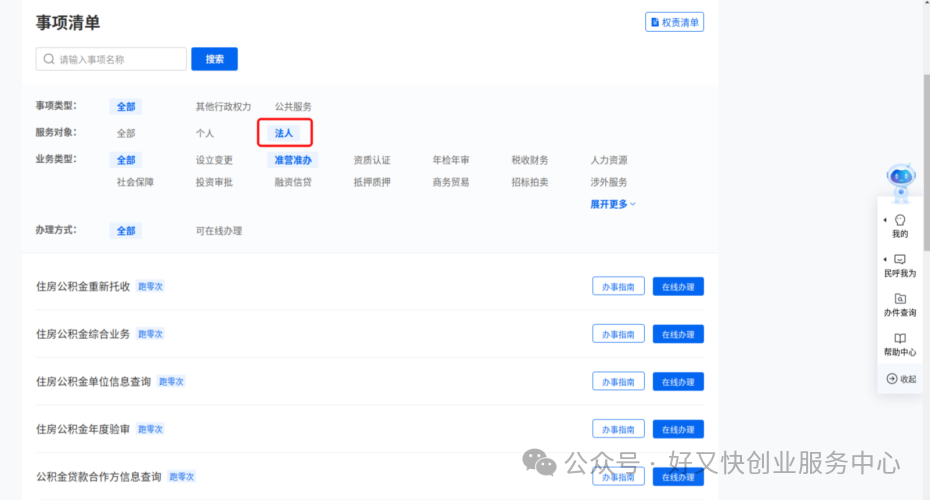Choose 设立变更 business type
This screenshot has width=930, height=500.
[x=214, y=160]
